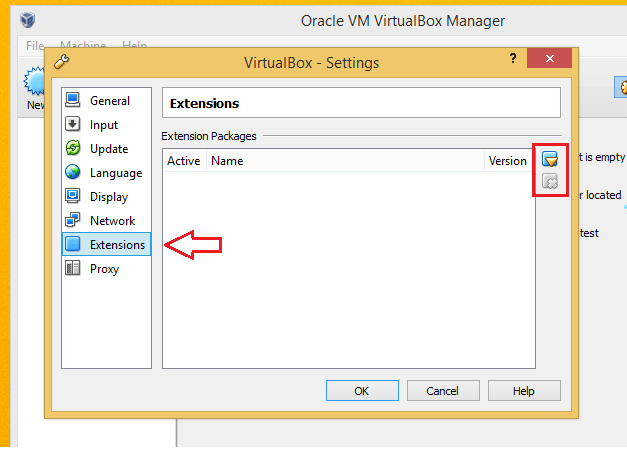This screenshot has height=449, width=627.
Task: Select the Extensions category in sidebar
Action: pyautogui.click(x=106, y=244)
